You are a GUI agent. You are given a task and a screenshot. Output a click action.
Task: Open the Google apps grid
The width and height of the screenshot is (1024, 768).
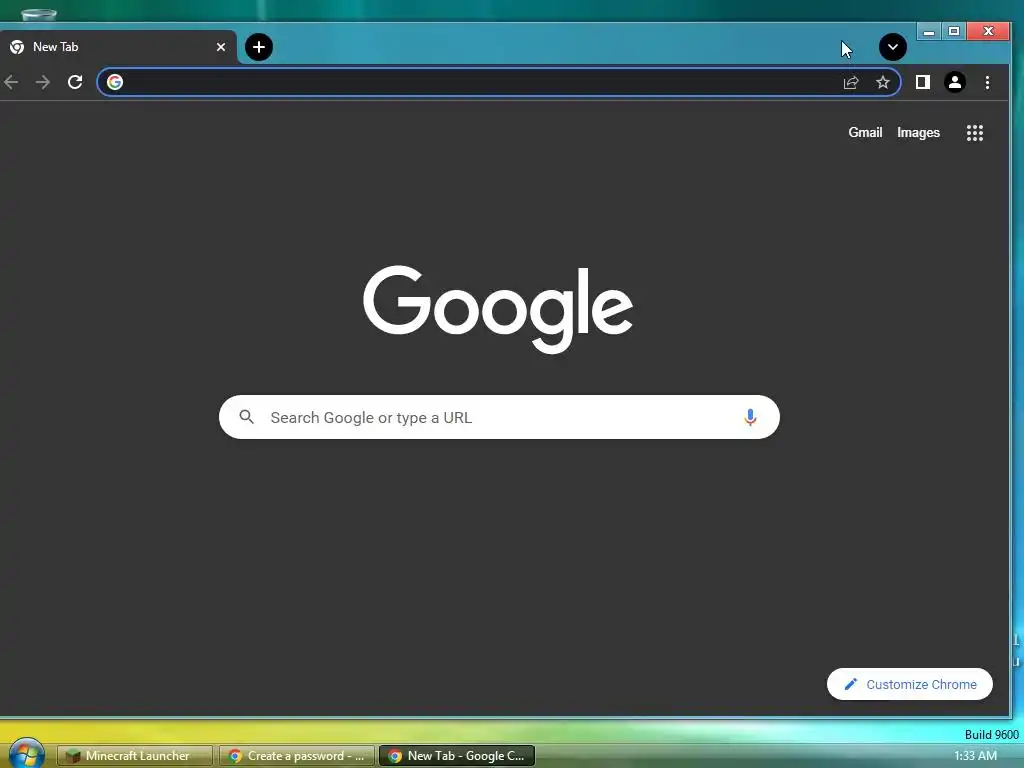975,133
